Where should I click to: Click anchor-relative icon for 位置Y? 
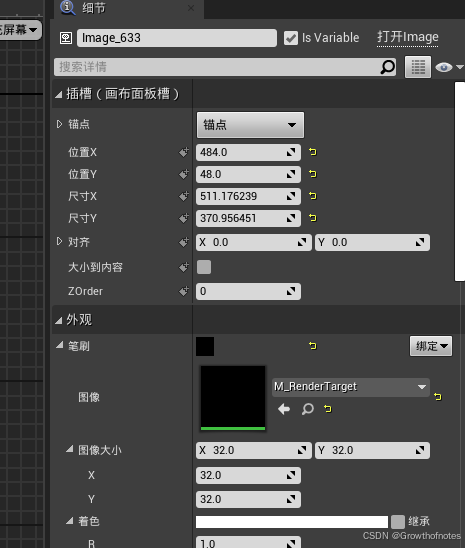tap(184, 174)
